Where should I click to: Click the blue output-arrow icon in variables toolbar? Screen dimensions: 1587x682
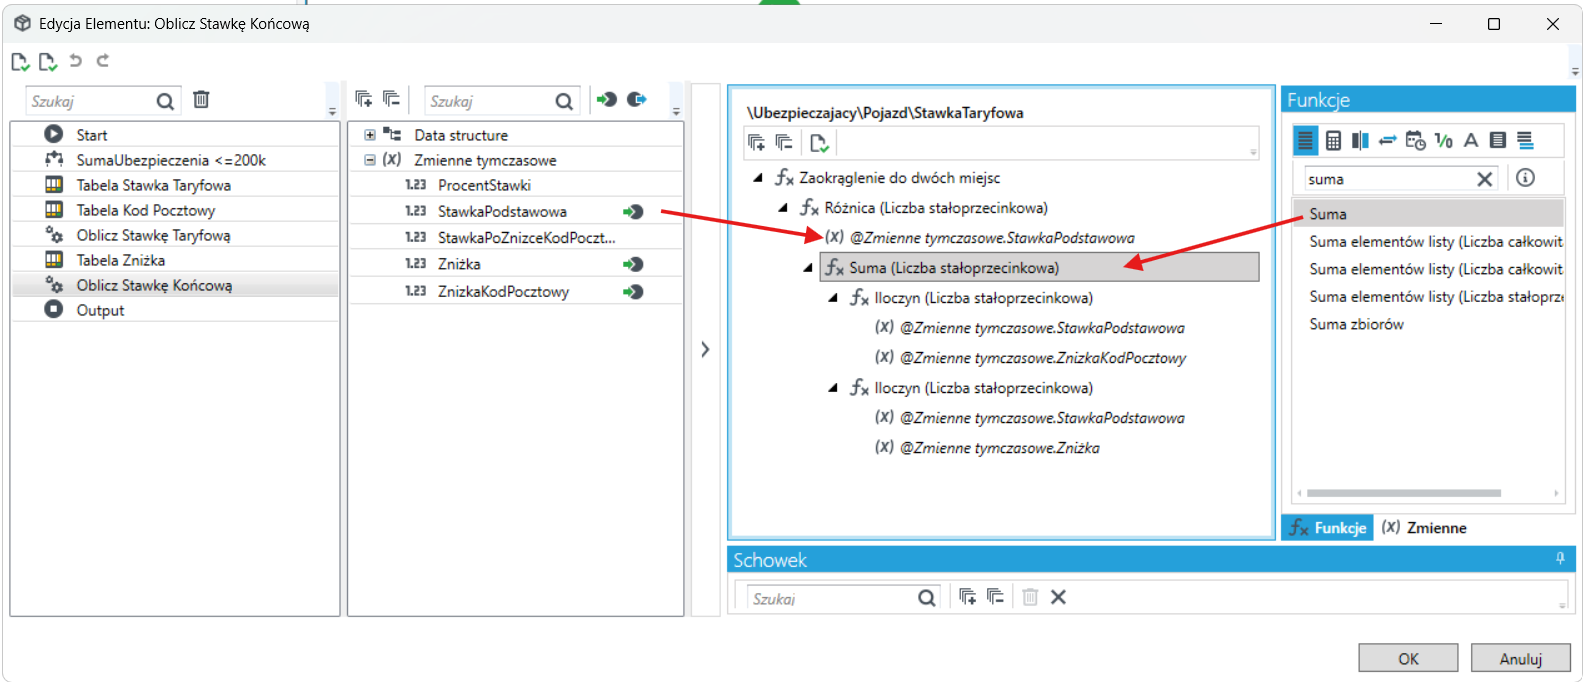click(637, 99)
